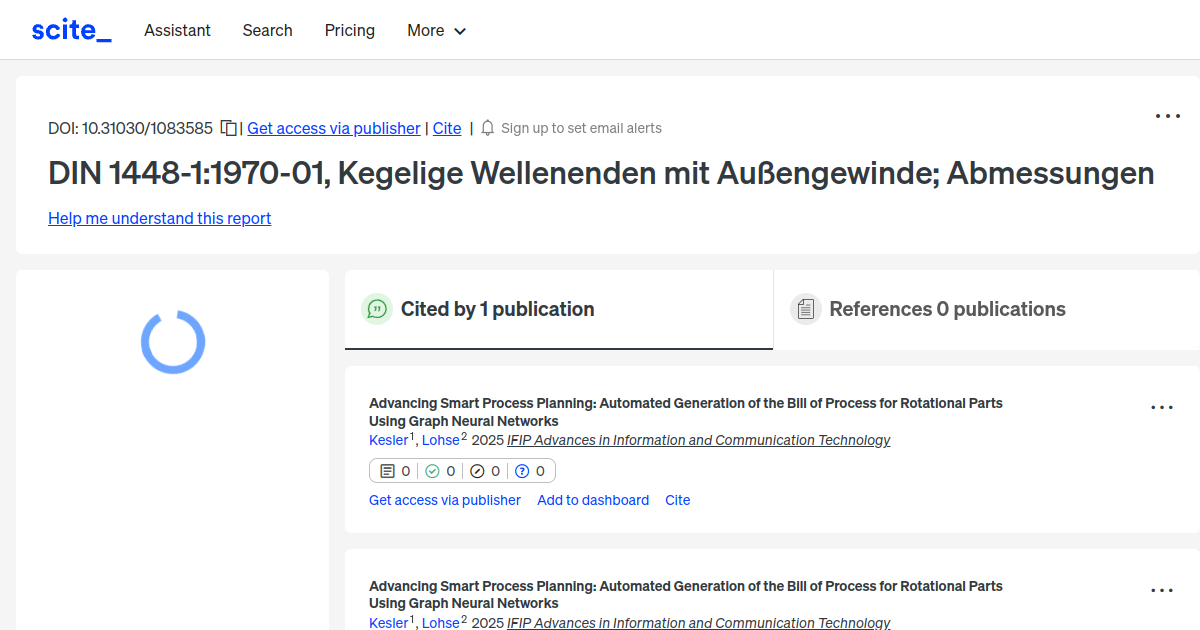
Task: Click the loading spinner in the left panel
Action: [173, 341]
